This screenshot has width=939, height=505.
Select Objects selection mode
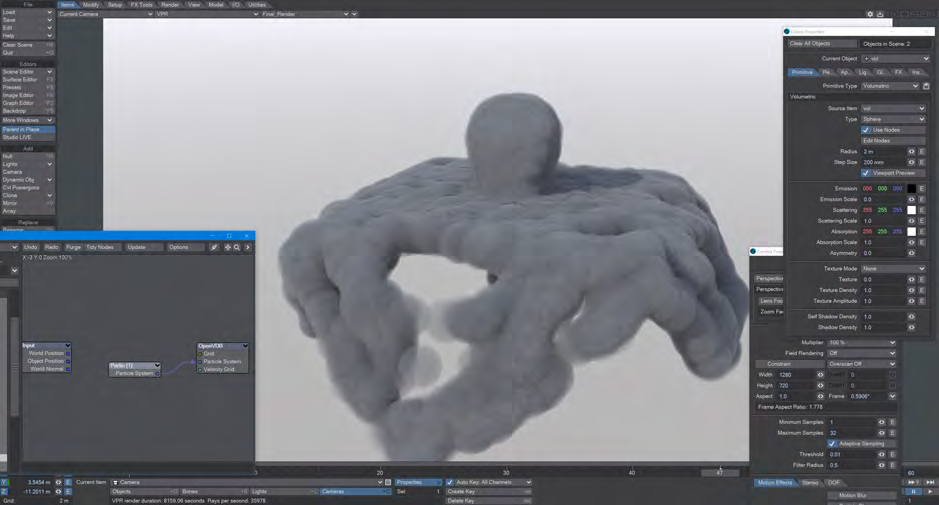144,492
